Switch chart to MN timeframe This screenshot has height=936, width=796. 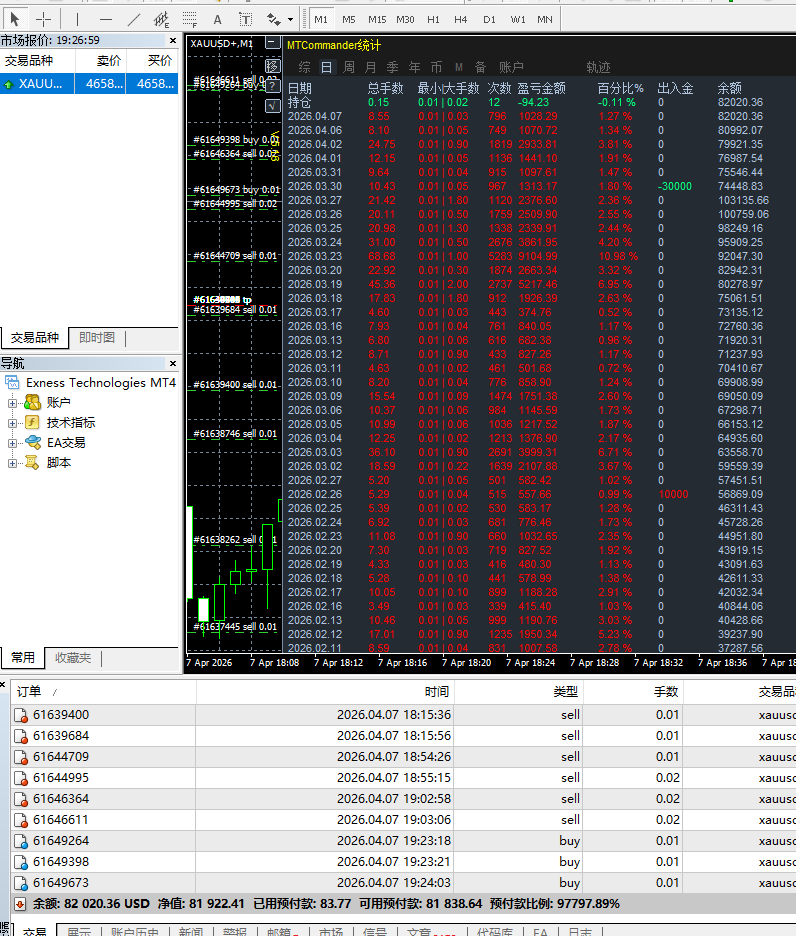(x=545, y=19)
